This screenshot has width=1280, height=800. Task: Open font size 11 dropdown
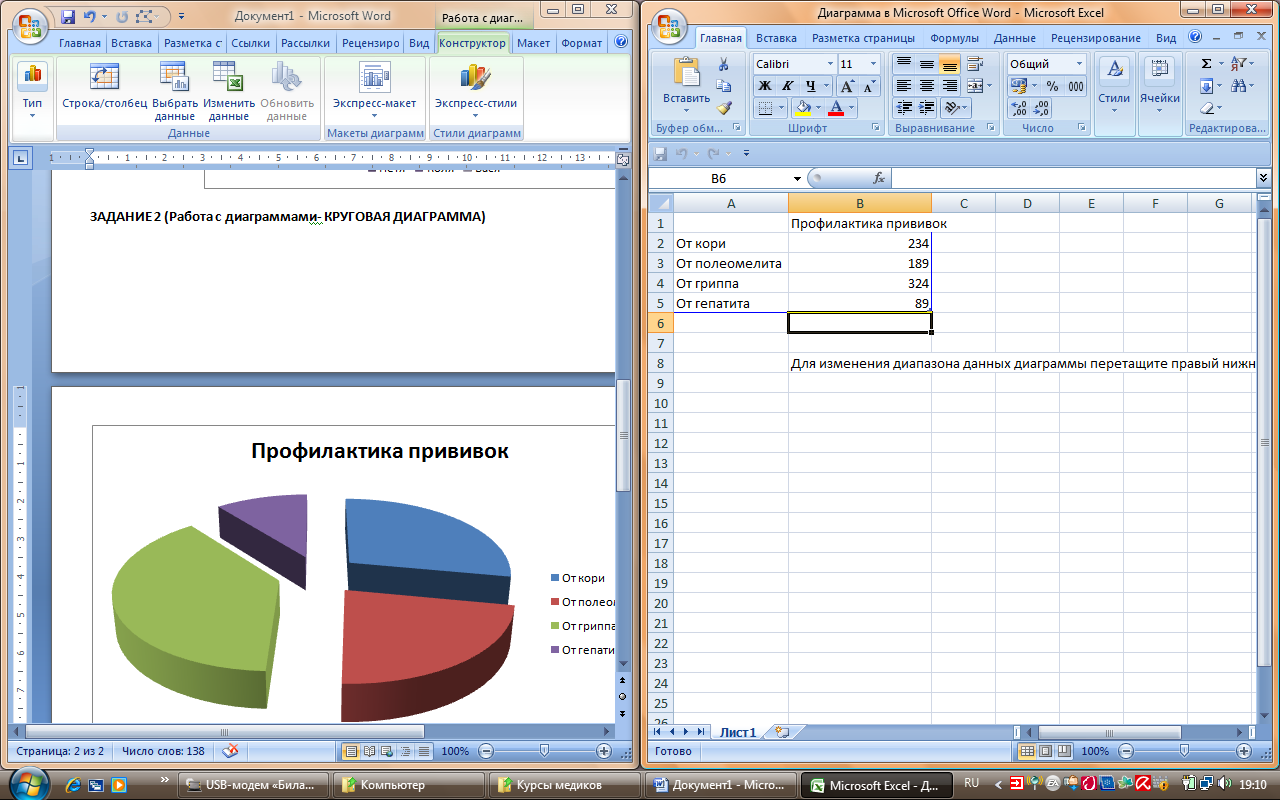873,64
